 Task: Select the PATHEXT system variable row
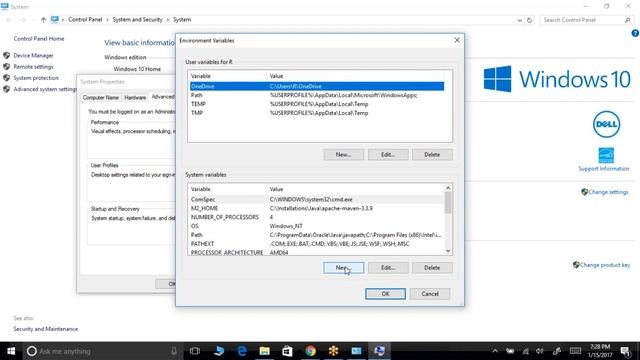click(x=317, y=244)
